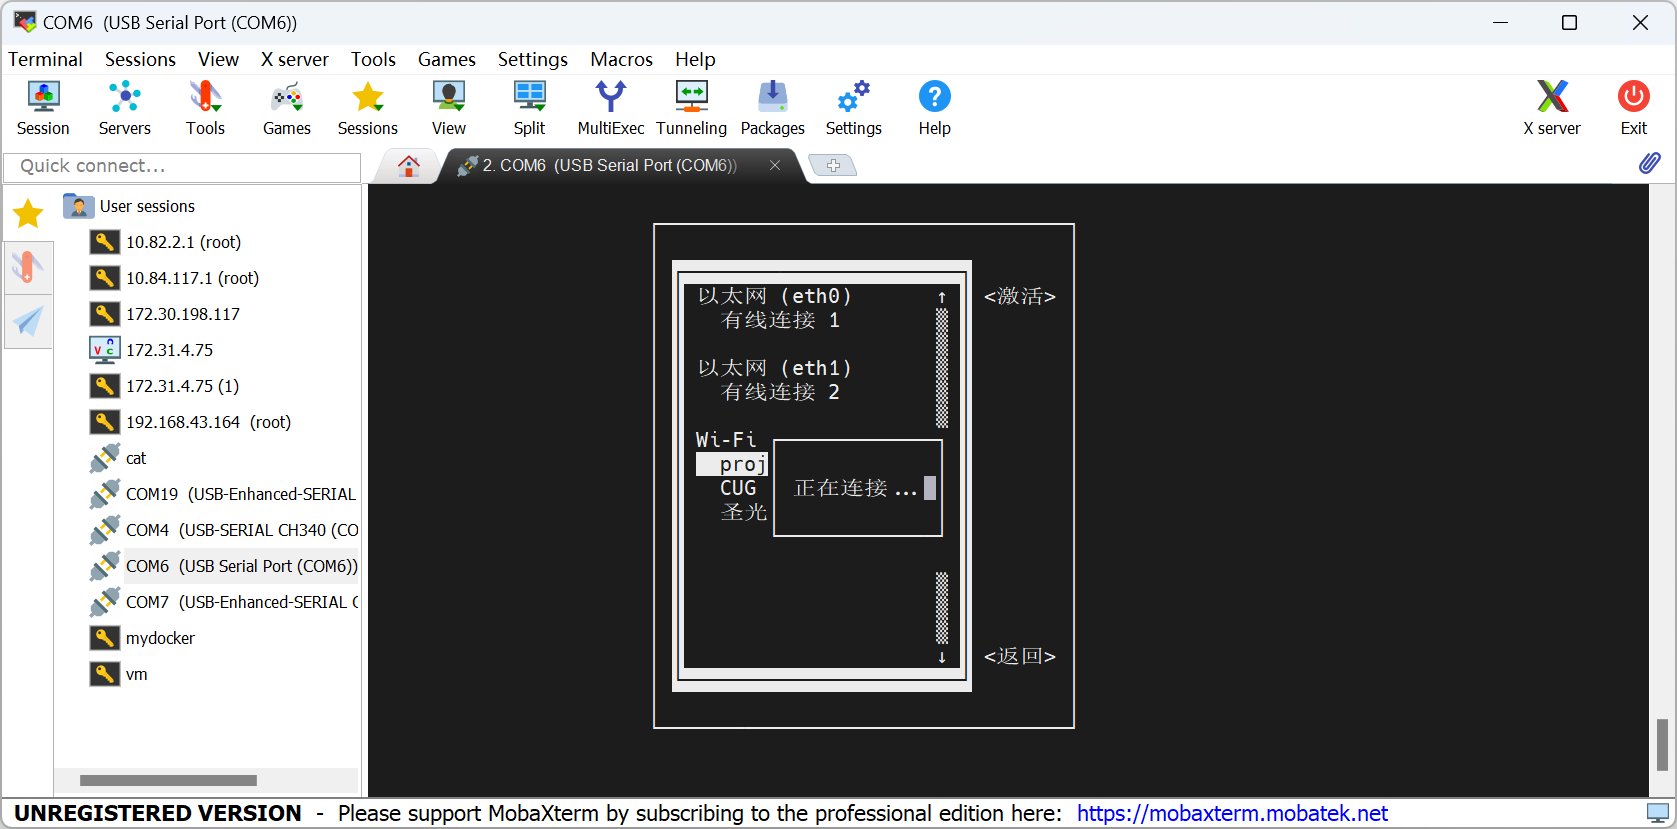Close the COM6 terminal tab

pos(775,165)
